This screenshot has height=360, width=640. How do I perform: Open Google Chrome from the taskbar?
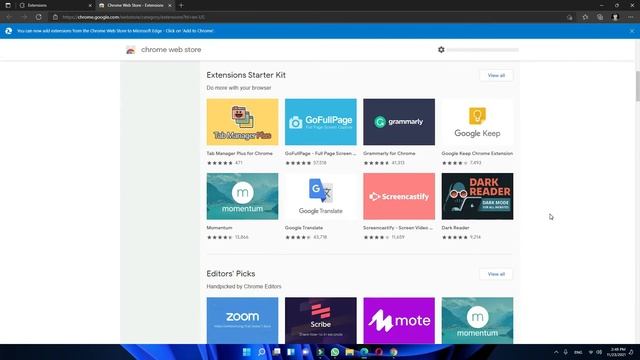click(x=393, y=352)
